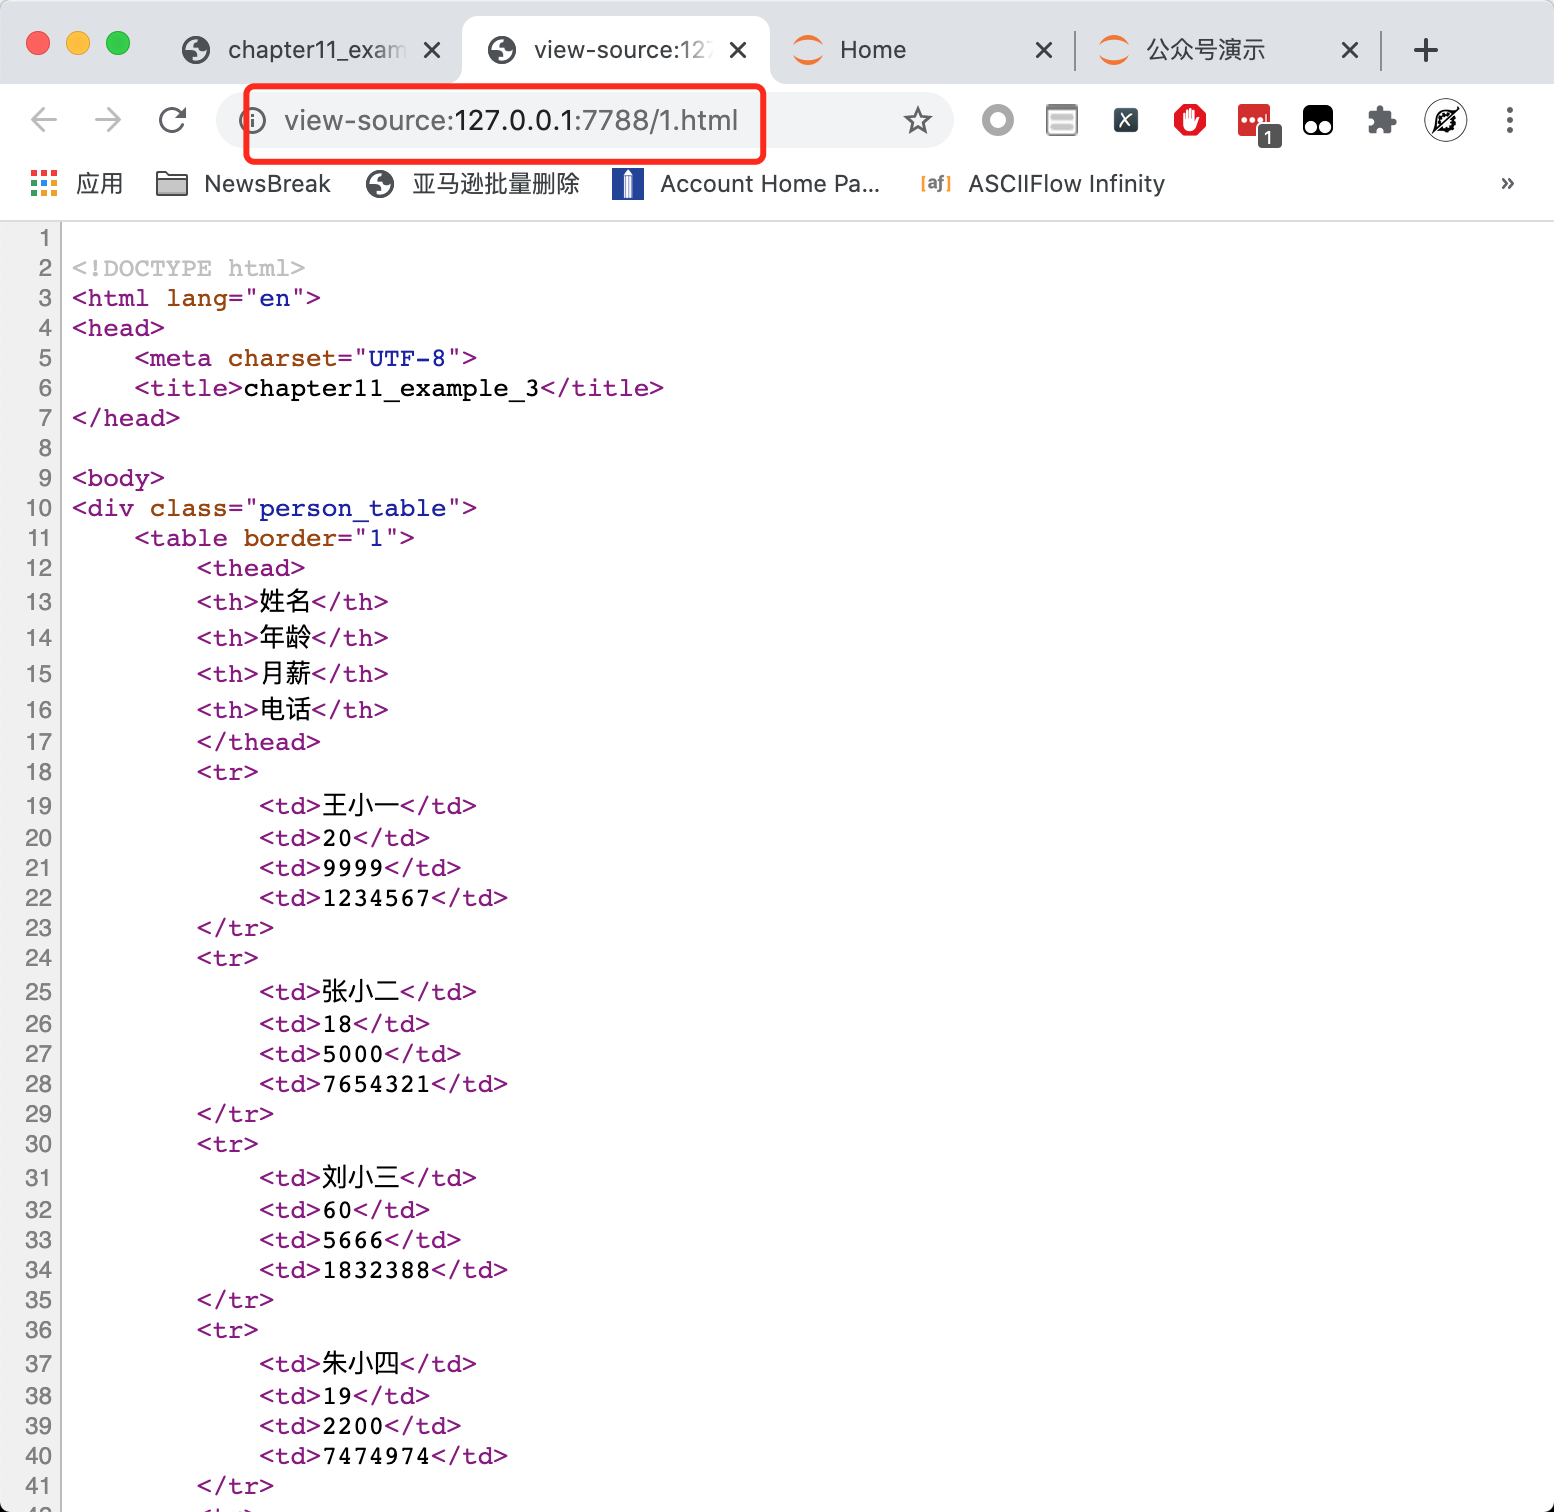Screen dimensions: 1554x1512
Task: Click the 7474974 phone value
Action: point(376,1456)
